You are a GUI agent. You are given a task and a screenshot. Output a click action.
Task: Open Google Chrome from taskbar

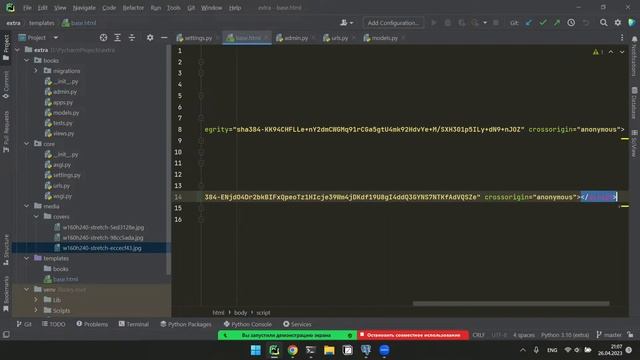292,350
